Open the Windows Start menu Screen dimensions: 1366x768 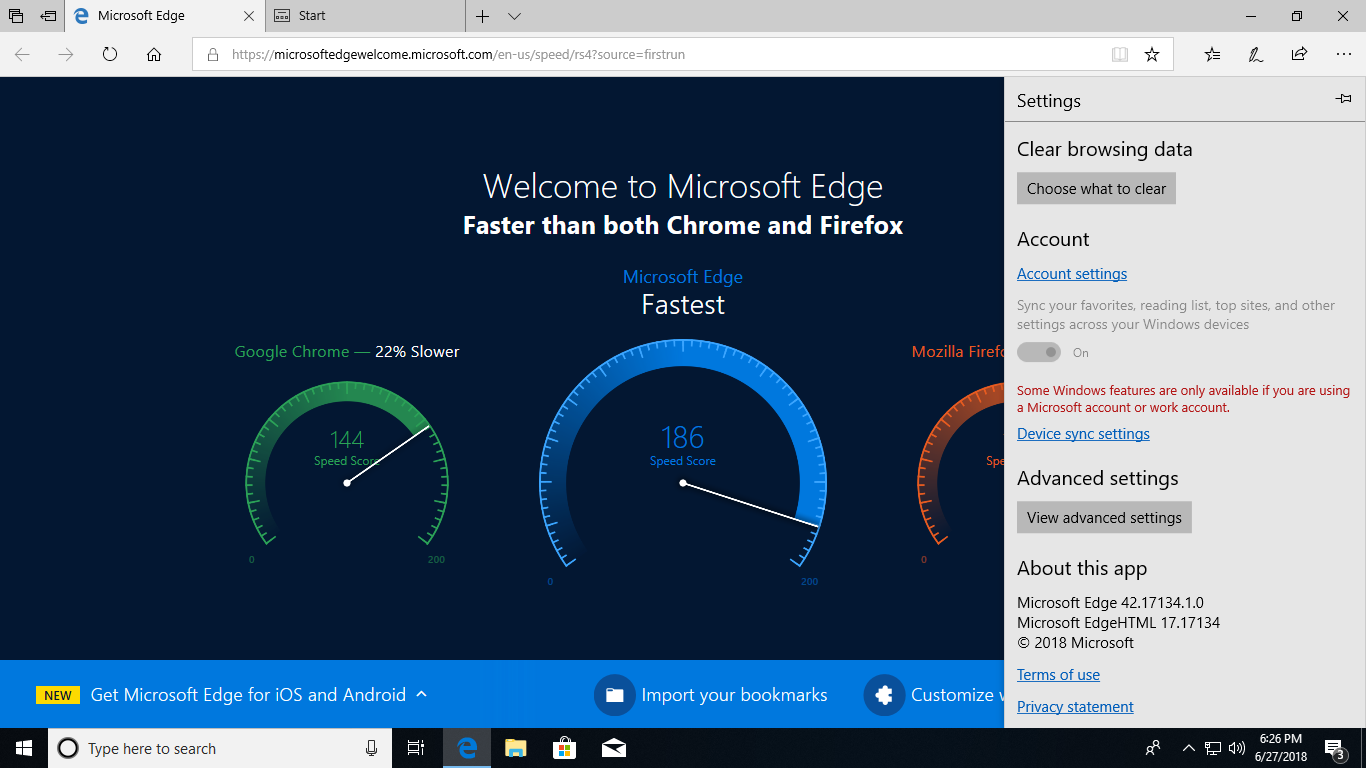point(24,748)
